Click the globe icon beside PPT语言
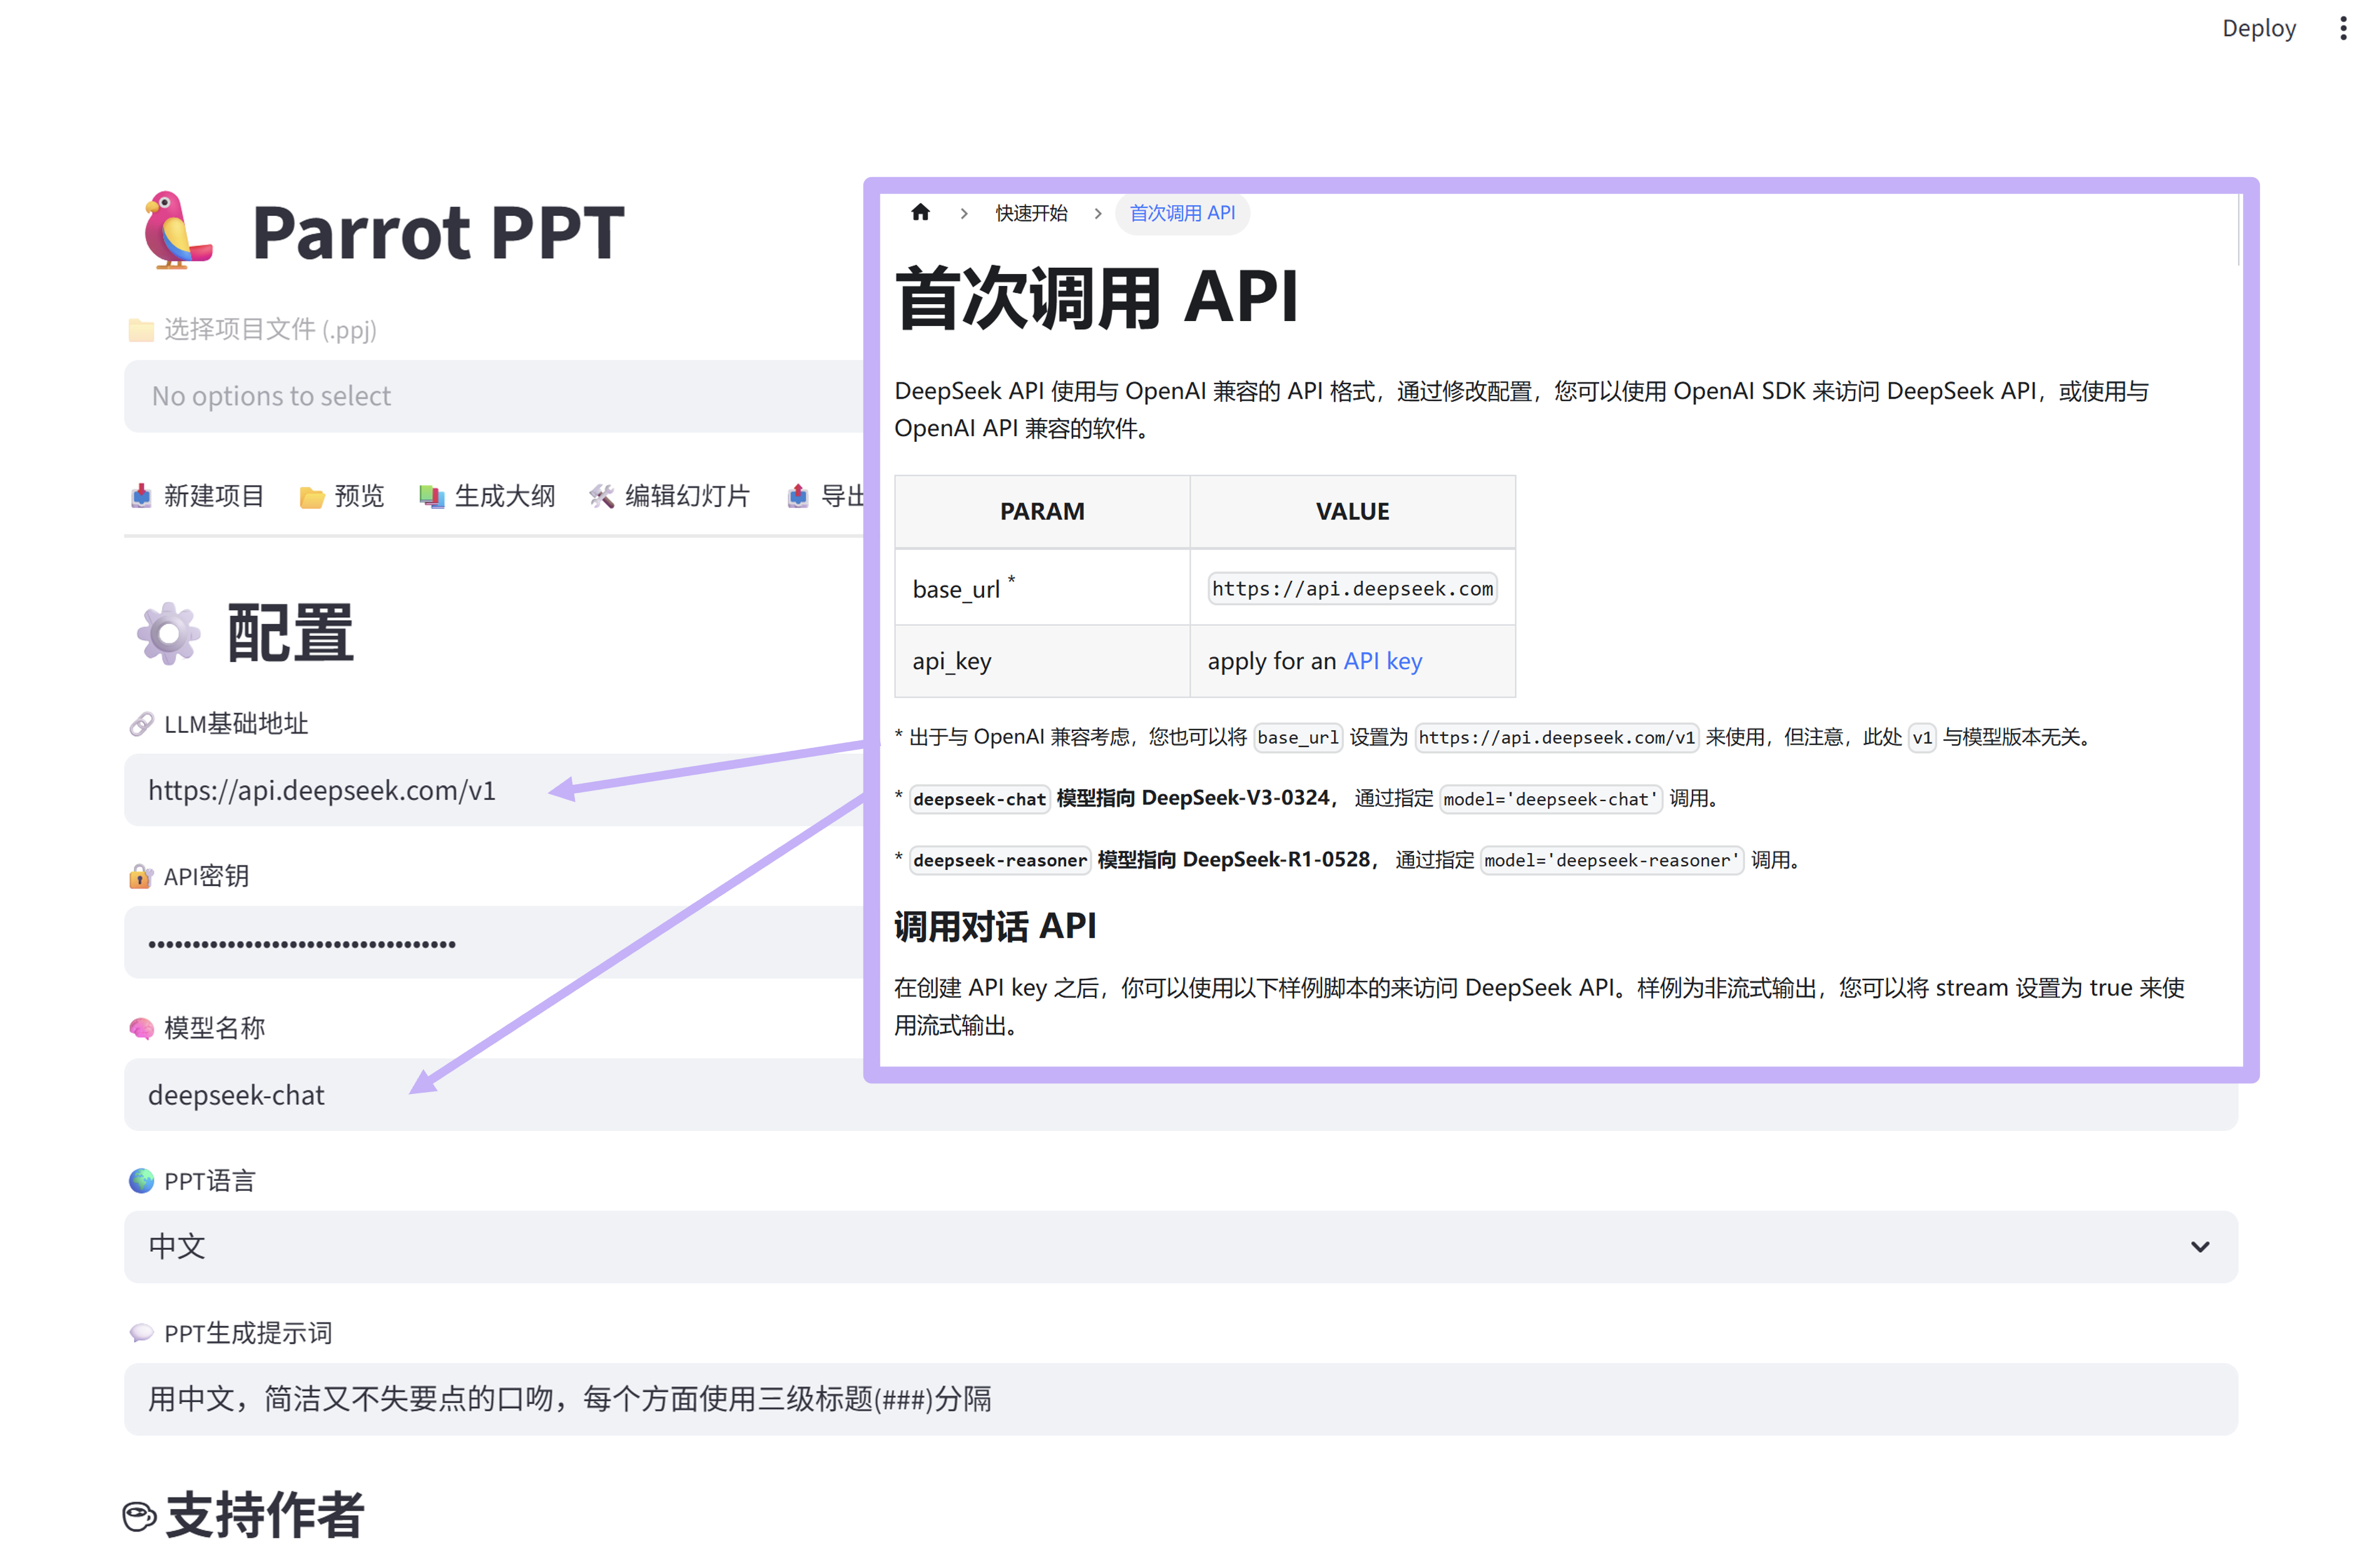Viewport: 2380px width, 1549px height. click(x=141, y=1181)
